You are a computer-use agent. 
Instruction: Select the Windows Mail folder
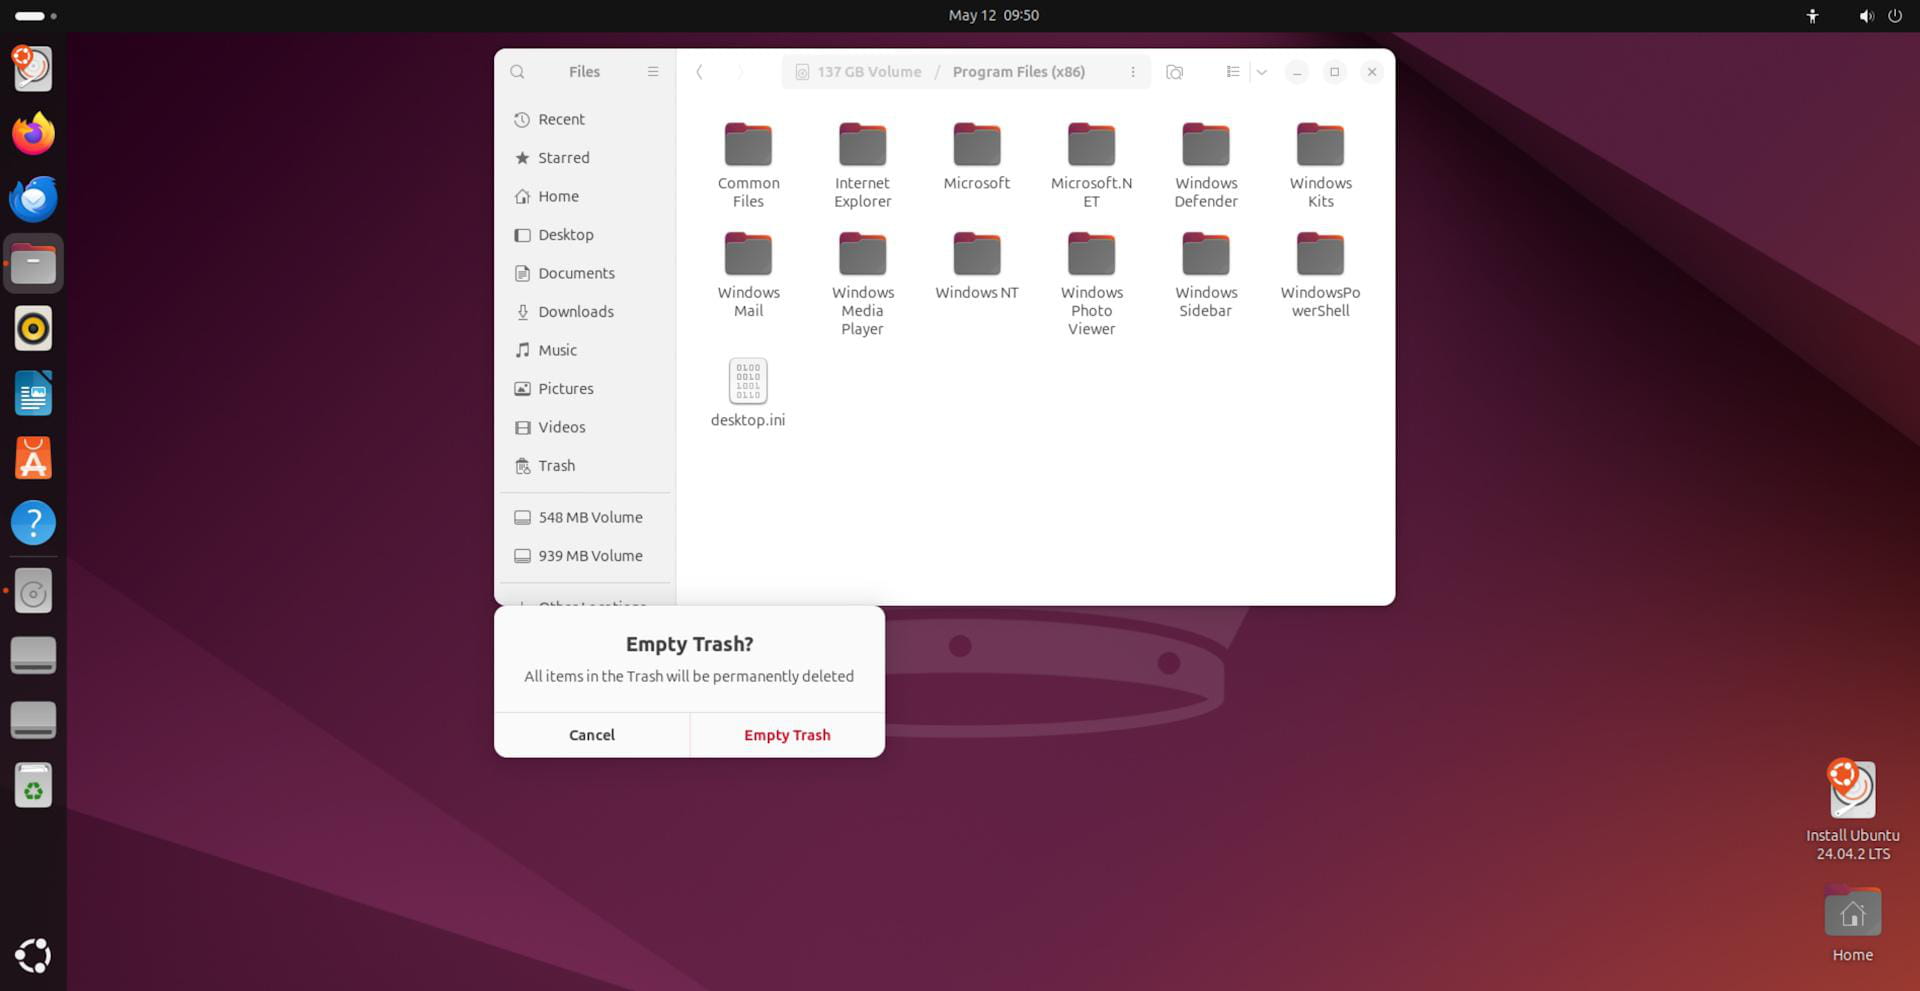coord(748,275)
